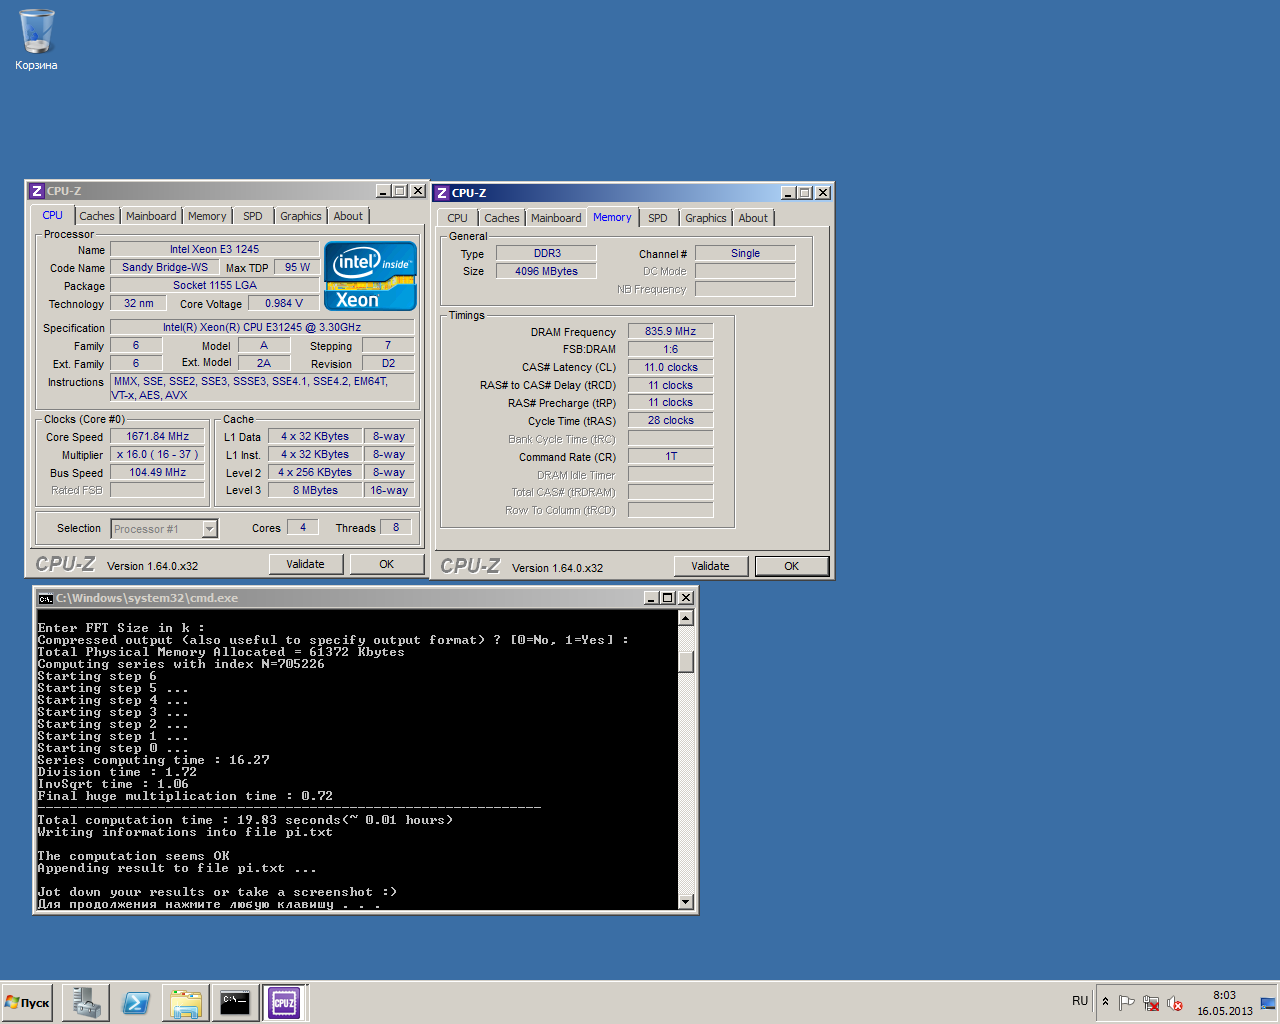The height and width of the screenshot is (1024, 1280).
Task: Open the Пуск Start button
Action: click(x=27, y=1002)
